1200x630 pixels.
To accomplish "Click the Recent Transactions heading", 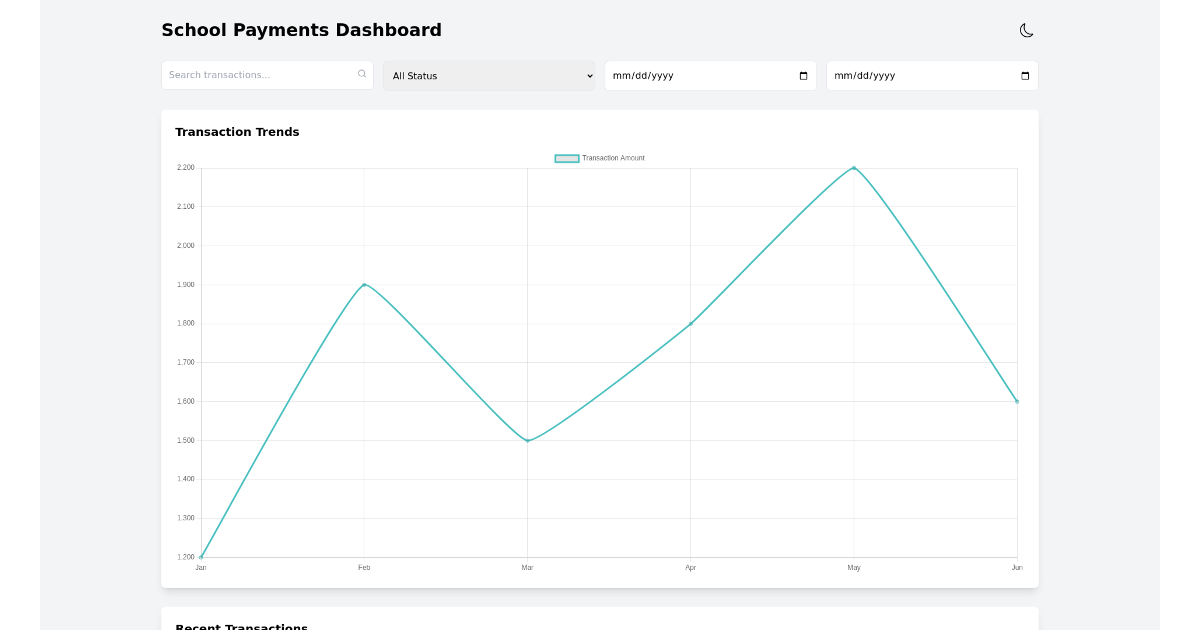I will coord(241,625).
